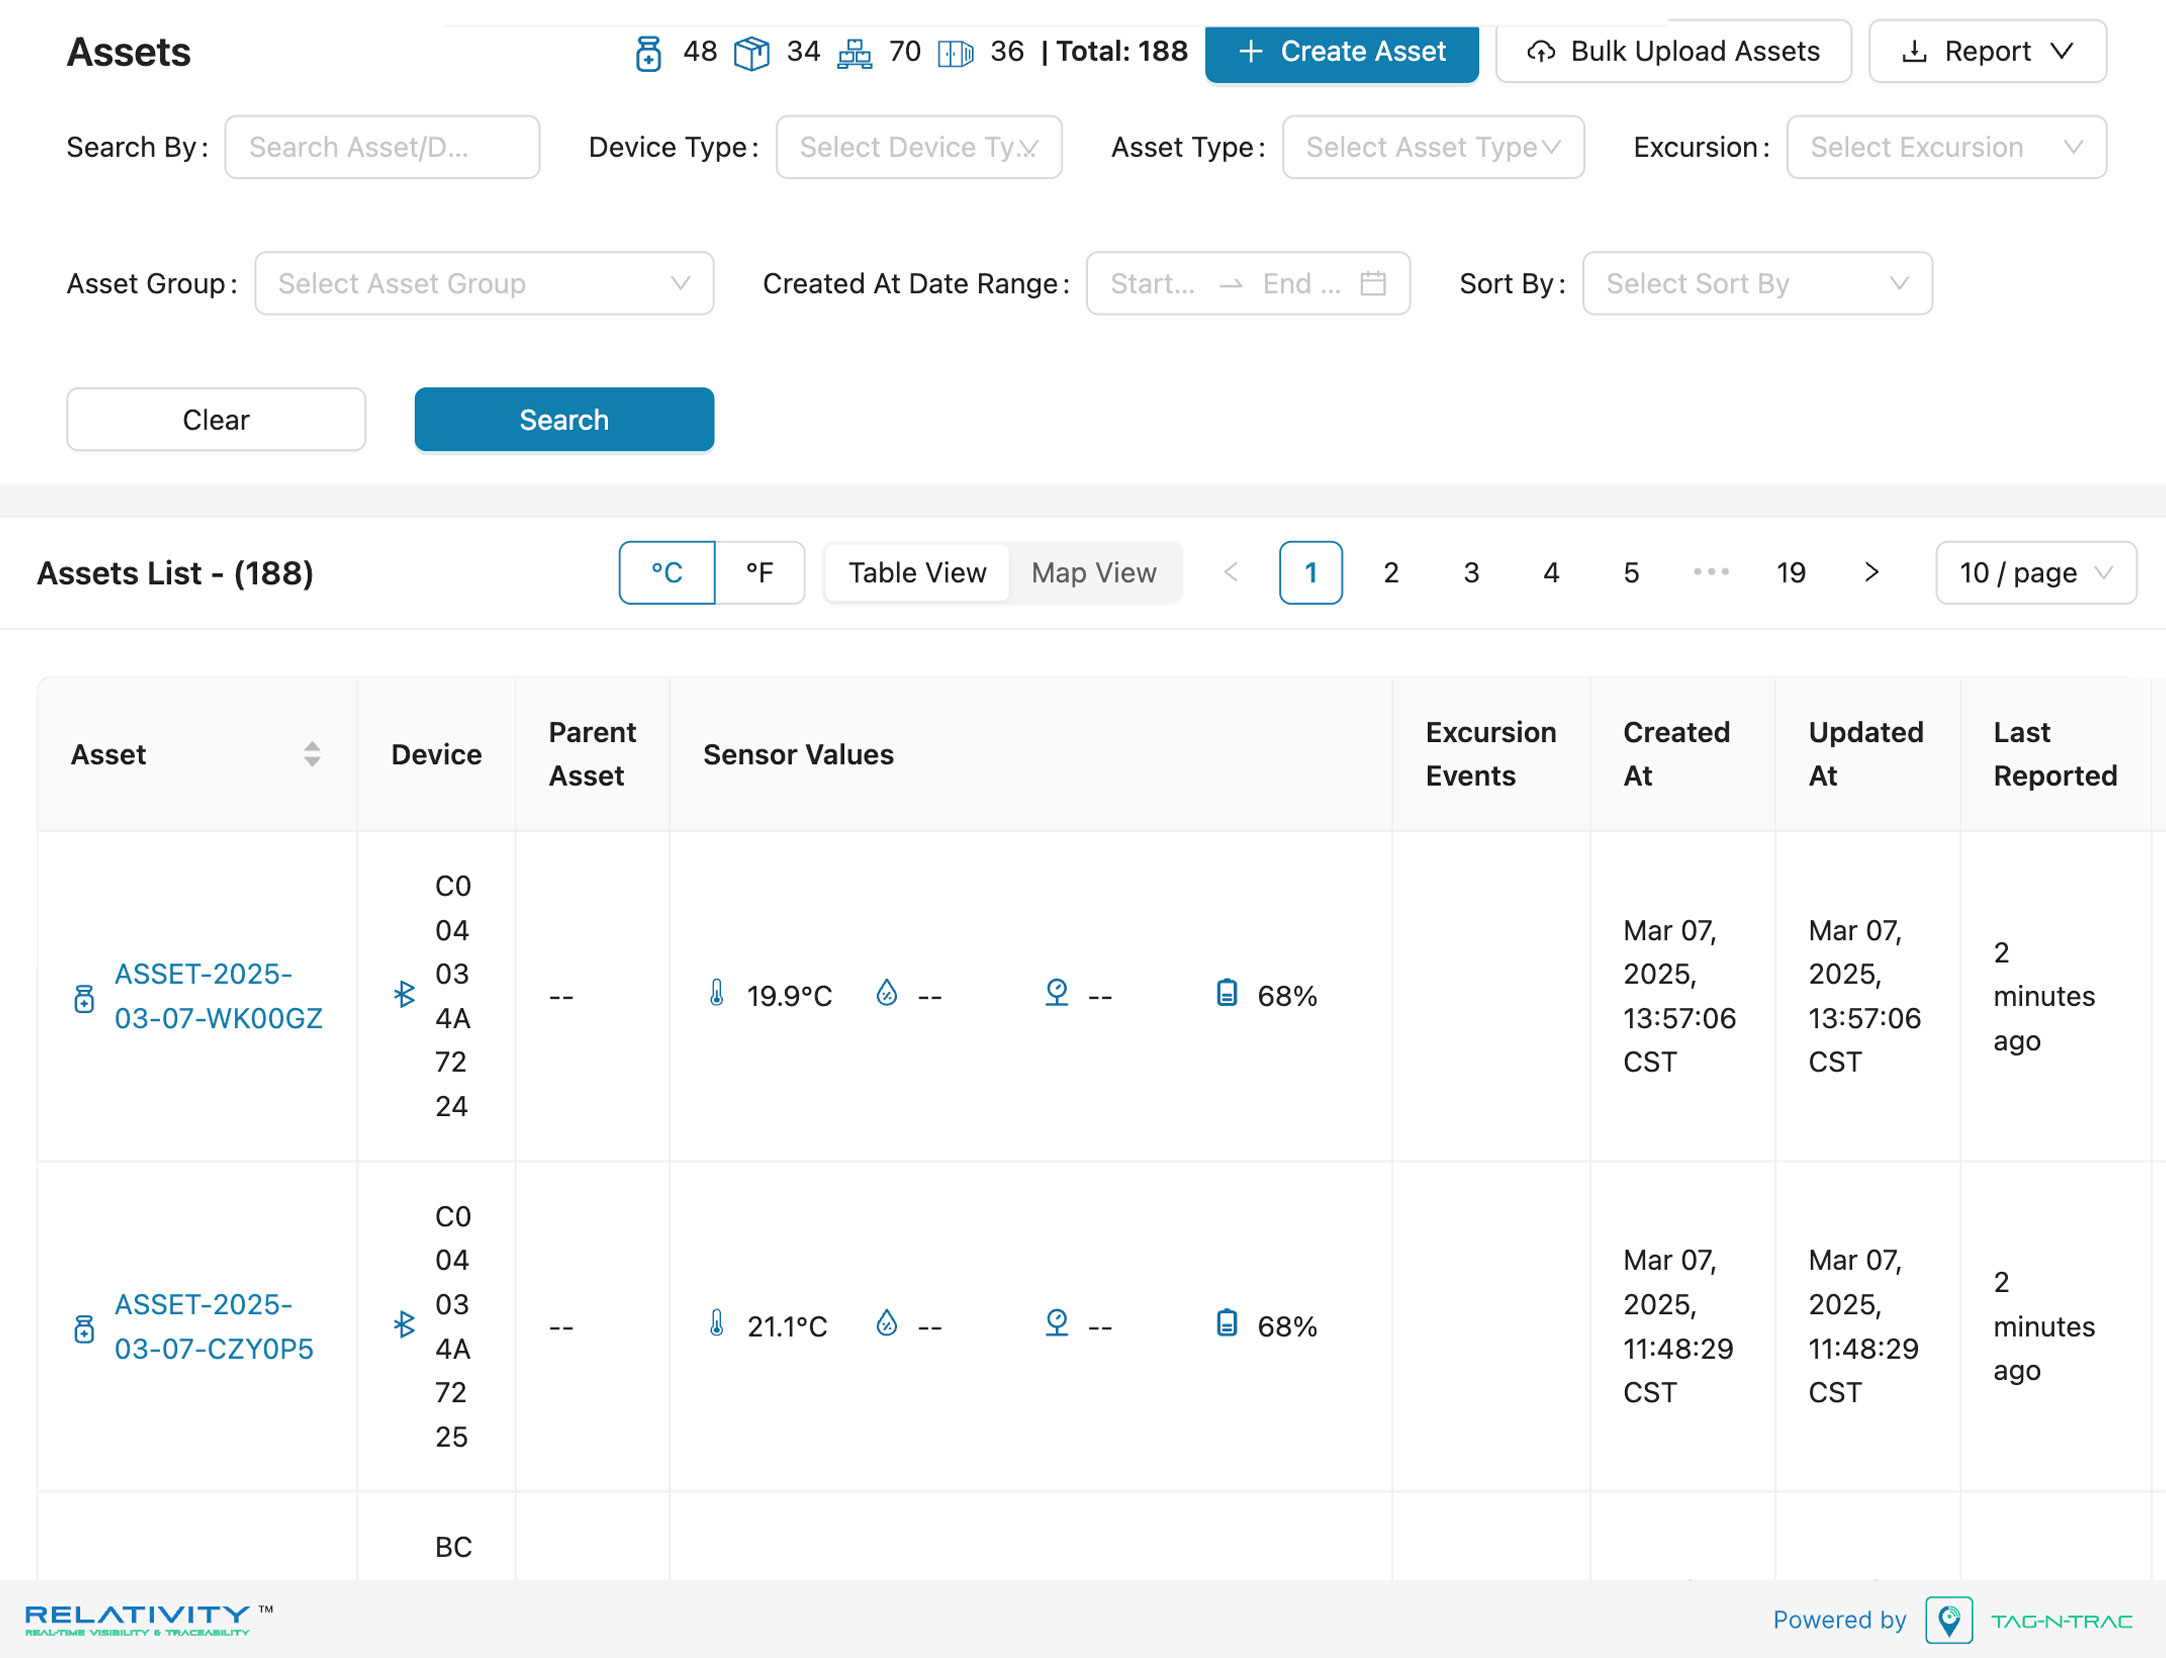Go to page 3
The width and height of the screenshot is (2166, 1658).
point(1471,572)
